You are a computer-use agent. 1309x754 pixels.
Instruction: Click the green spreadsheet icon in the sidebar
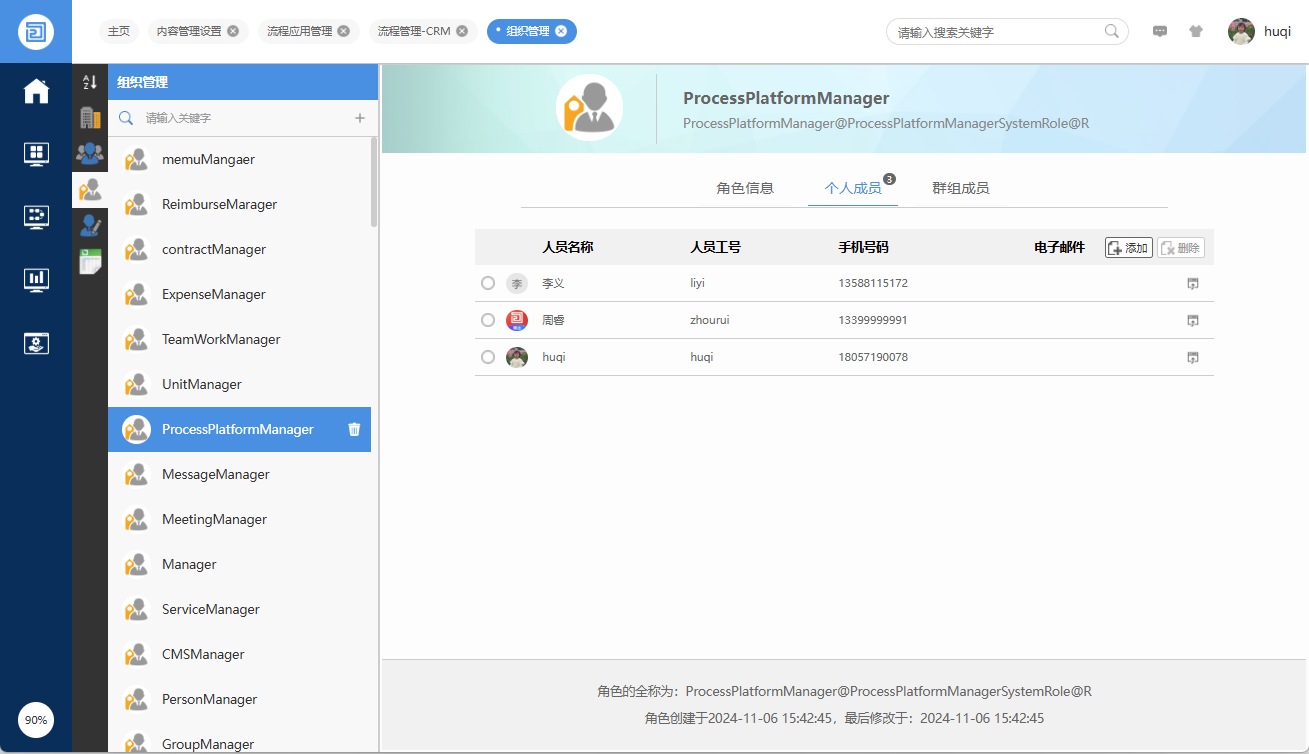[x=90, y=261]
